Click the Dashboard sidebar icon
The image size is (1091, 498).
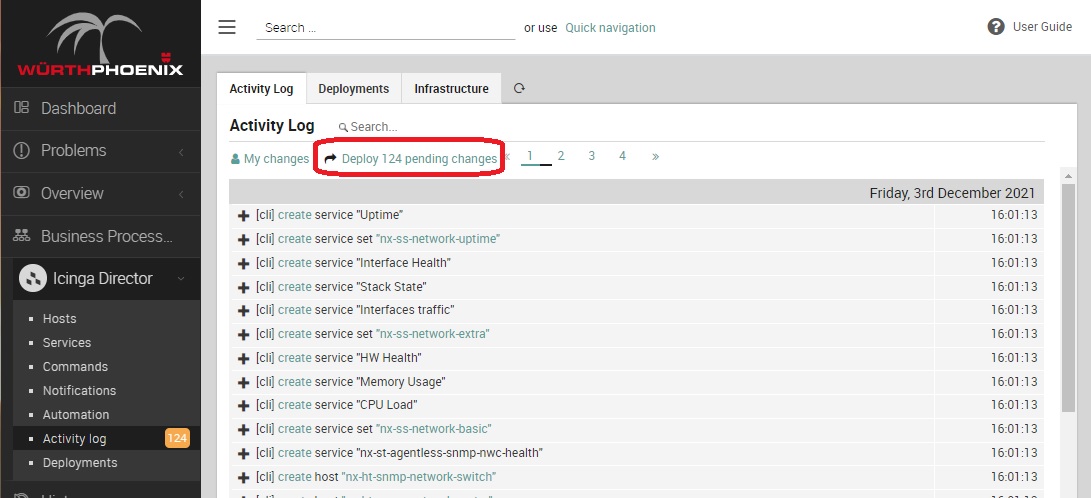pos(21,108)
